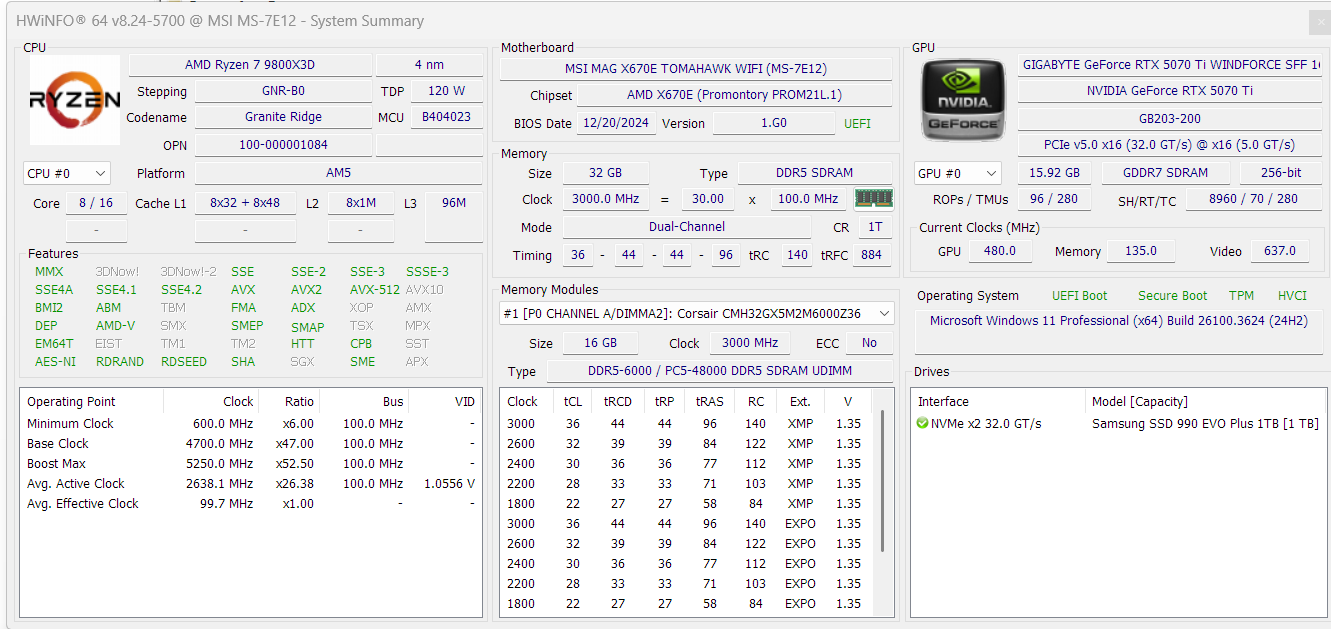Click the Ryzen CPU logo image
1331x629 pixels.
(x=75, y=100)
